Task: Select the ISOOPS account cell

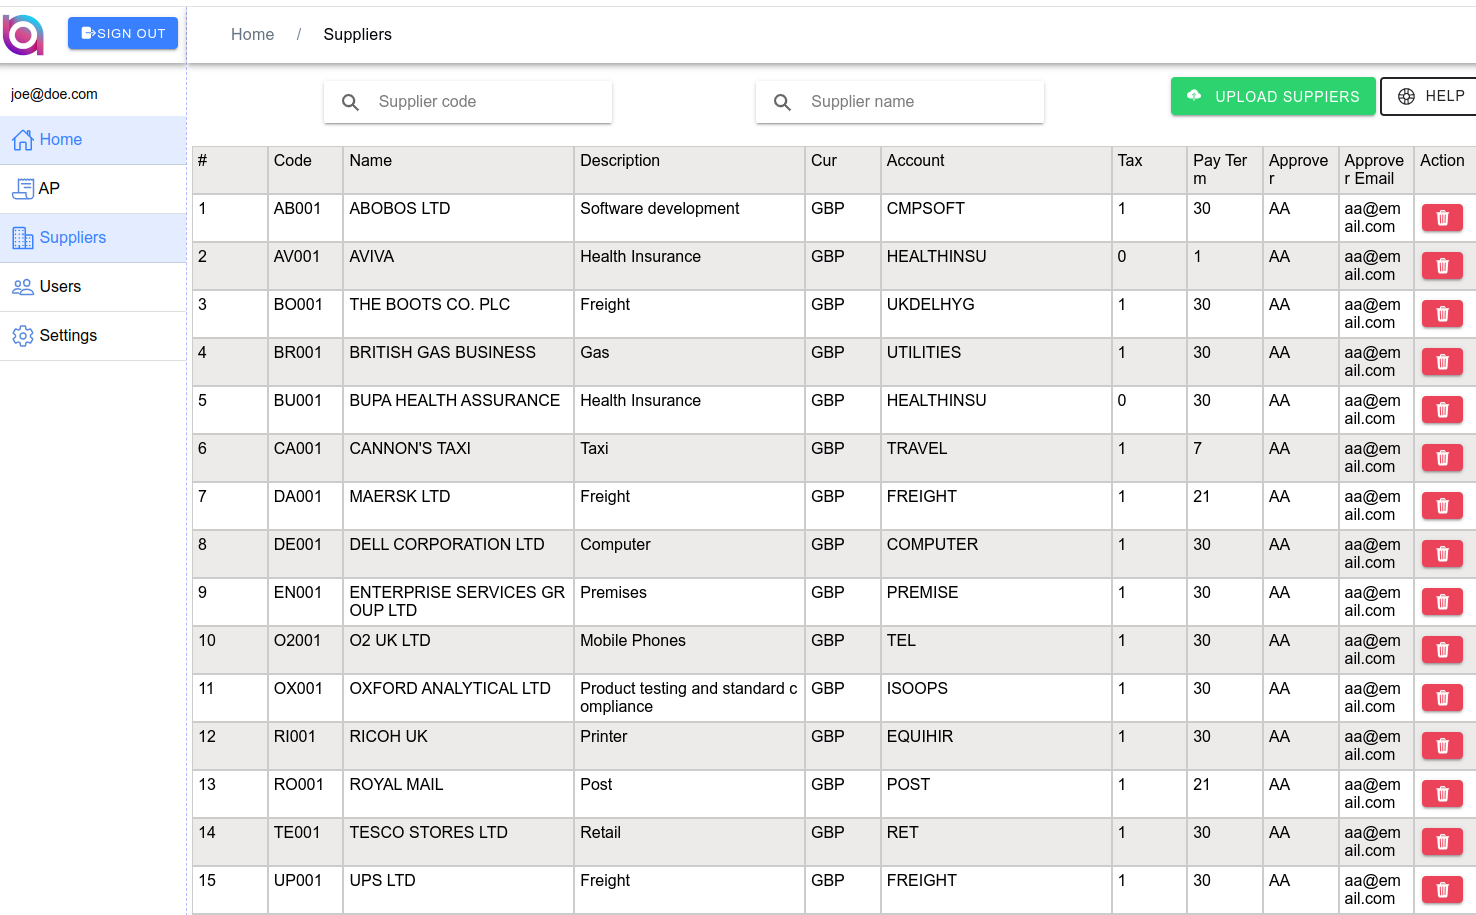Action: 996,698
